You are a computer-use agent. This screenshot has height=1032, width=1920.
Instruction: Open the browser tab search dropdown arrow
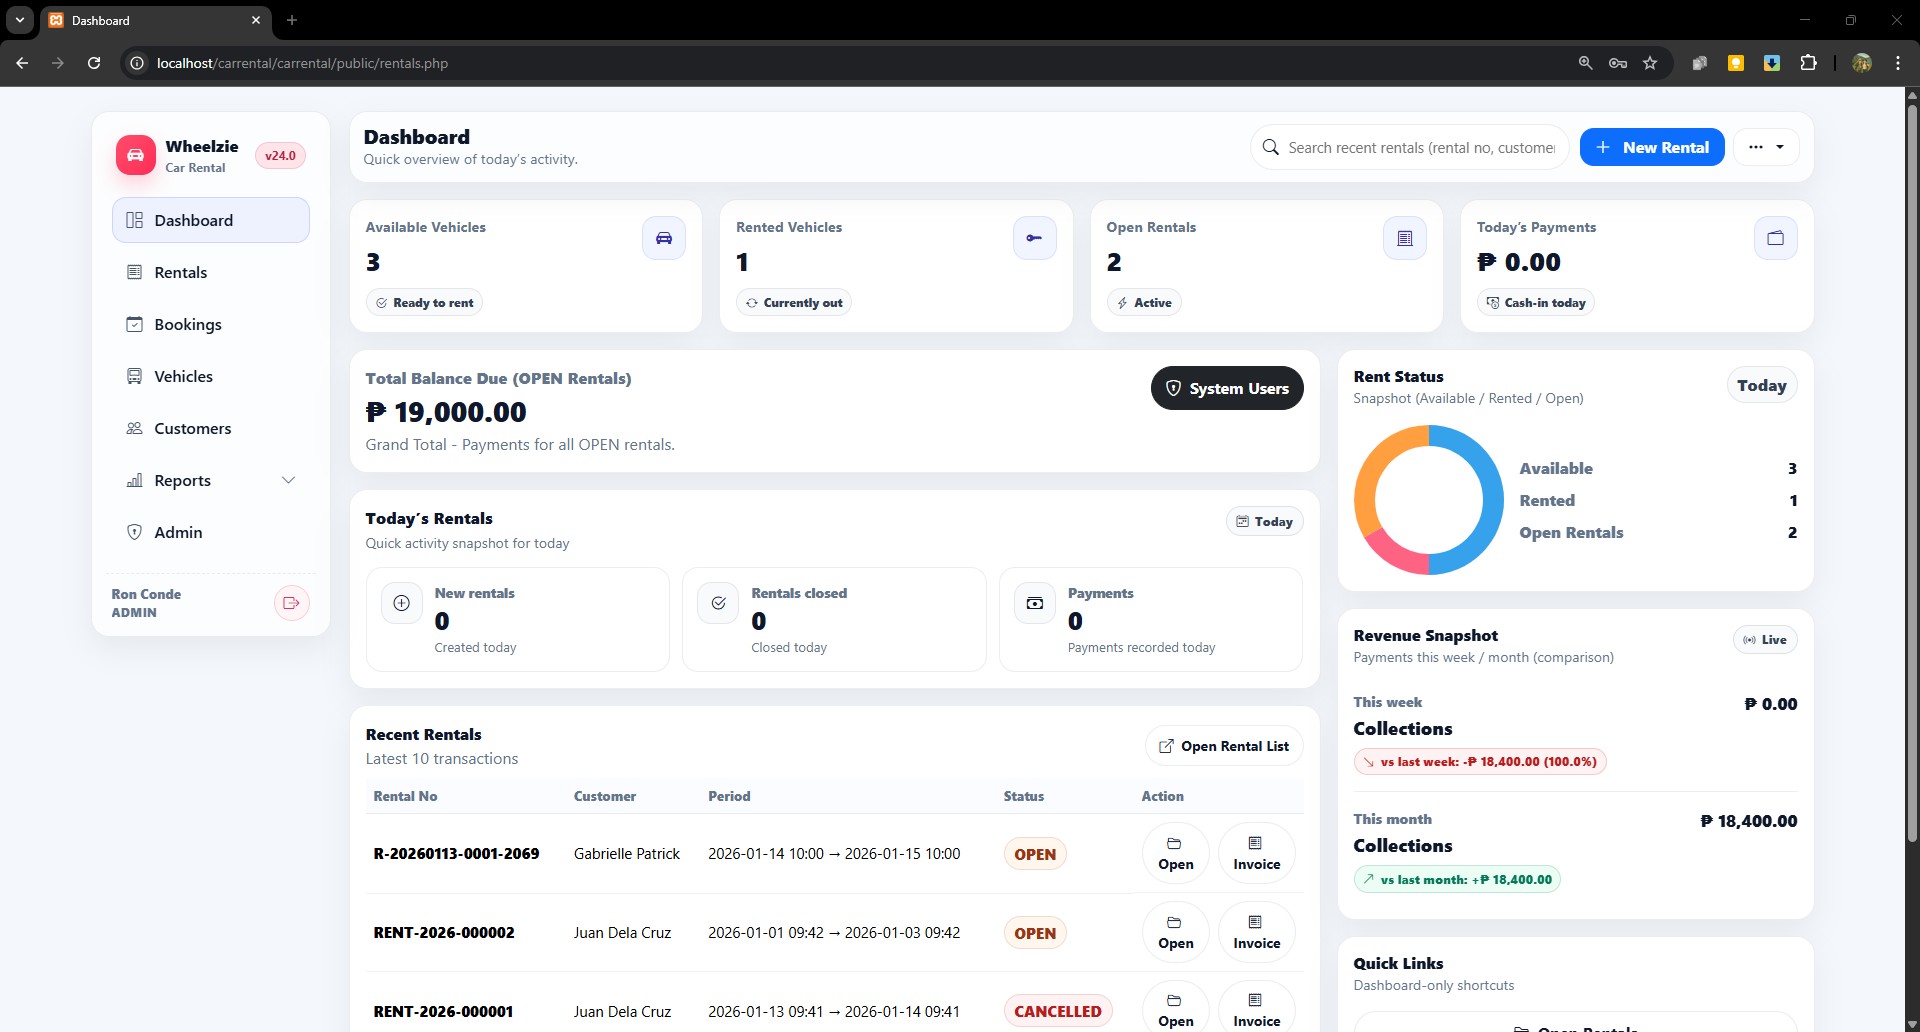pyautogui.click(x=19, y=20)
